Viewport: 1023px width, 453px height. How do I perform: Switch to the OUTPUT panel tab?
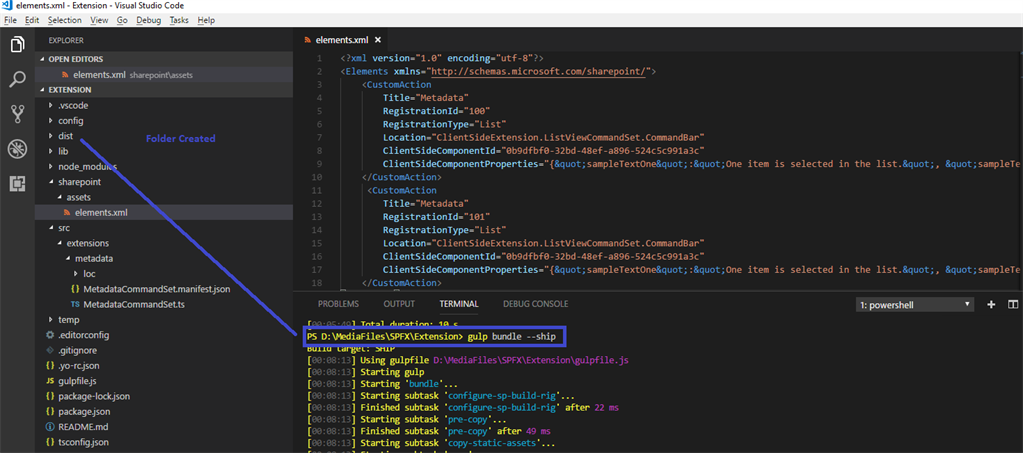(x=399, y=304)
